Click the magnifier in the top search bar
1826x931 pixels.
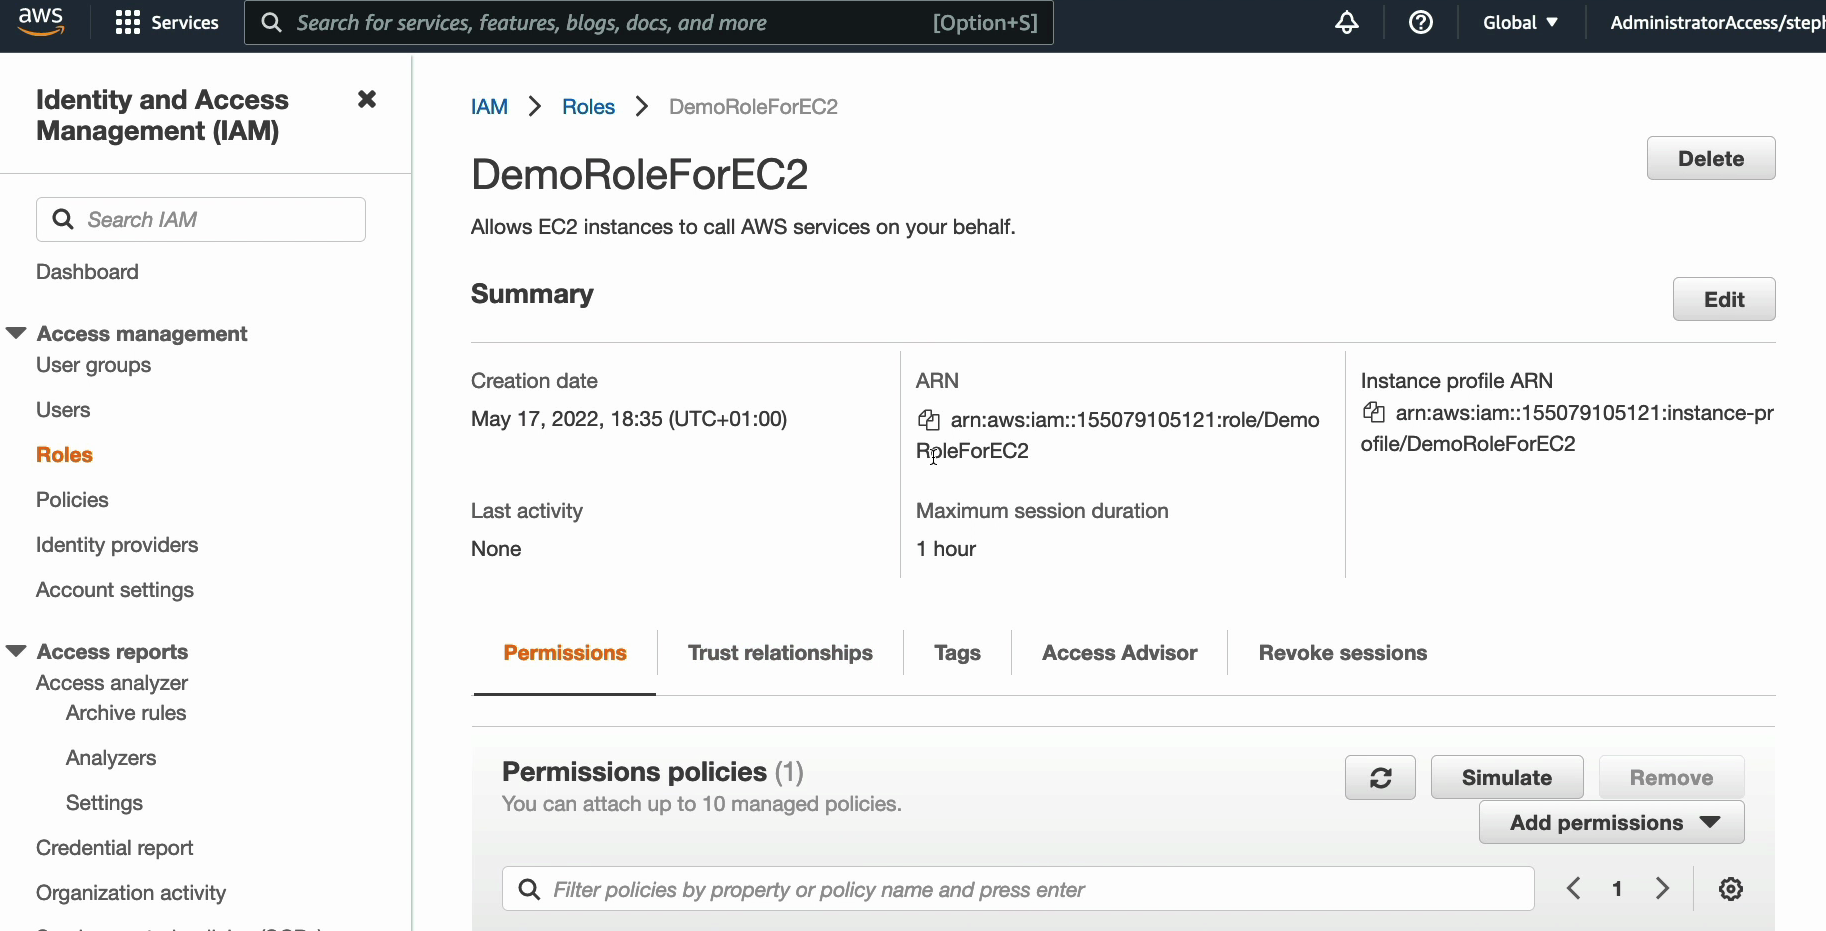(271, 22)
